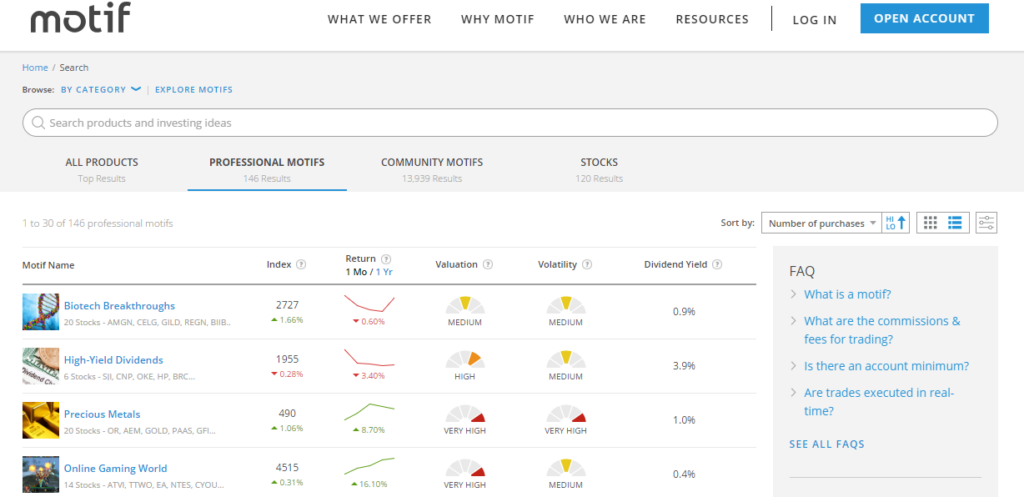Click 'Is there an account minimum?' link
The height and width of the screenshot is (497, 1024).
point(886,366)
